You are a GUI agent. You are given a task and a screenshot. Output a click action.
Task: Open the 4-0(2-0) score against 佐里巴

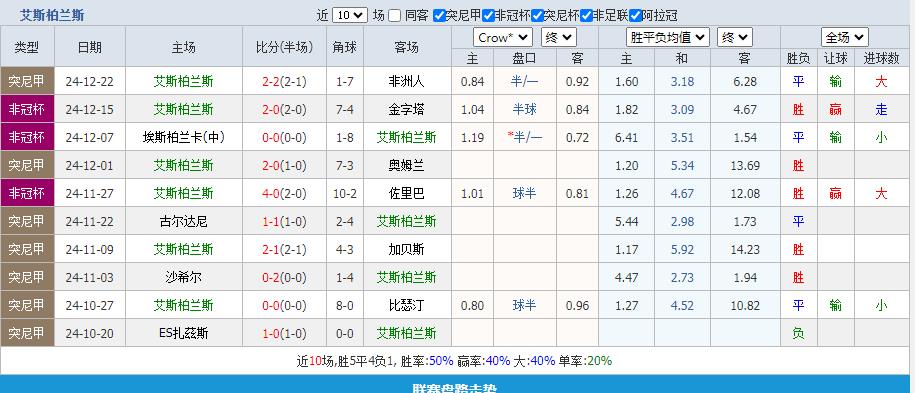click(x=285, y=193)
